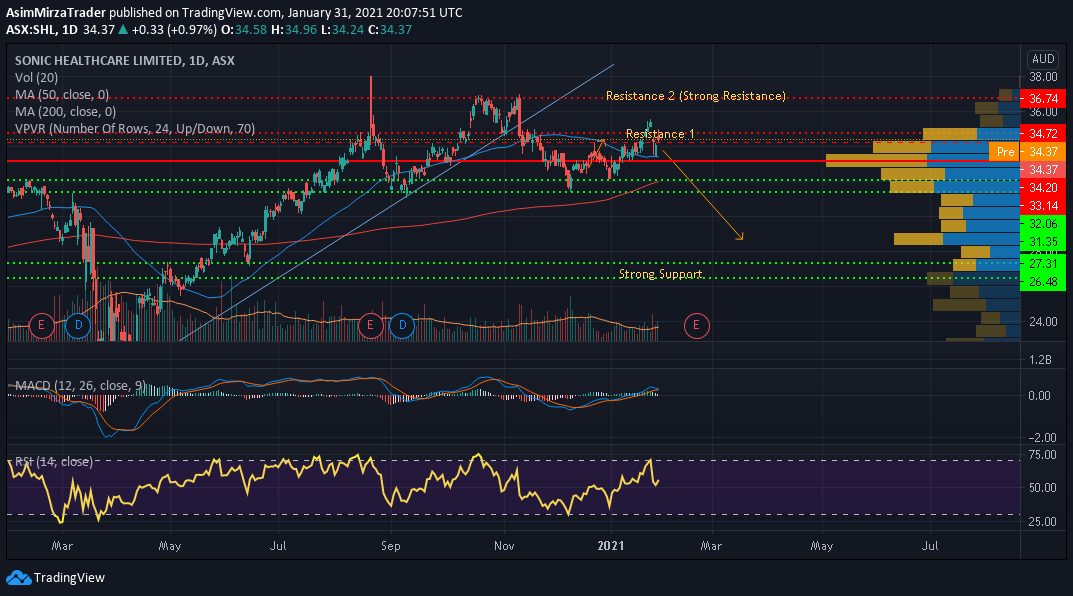Screen dimensions: 1073x596
Task: Click the MACD (12, 26, close, 9) legend
Action: [x=80, y=386]
